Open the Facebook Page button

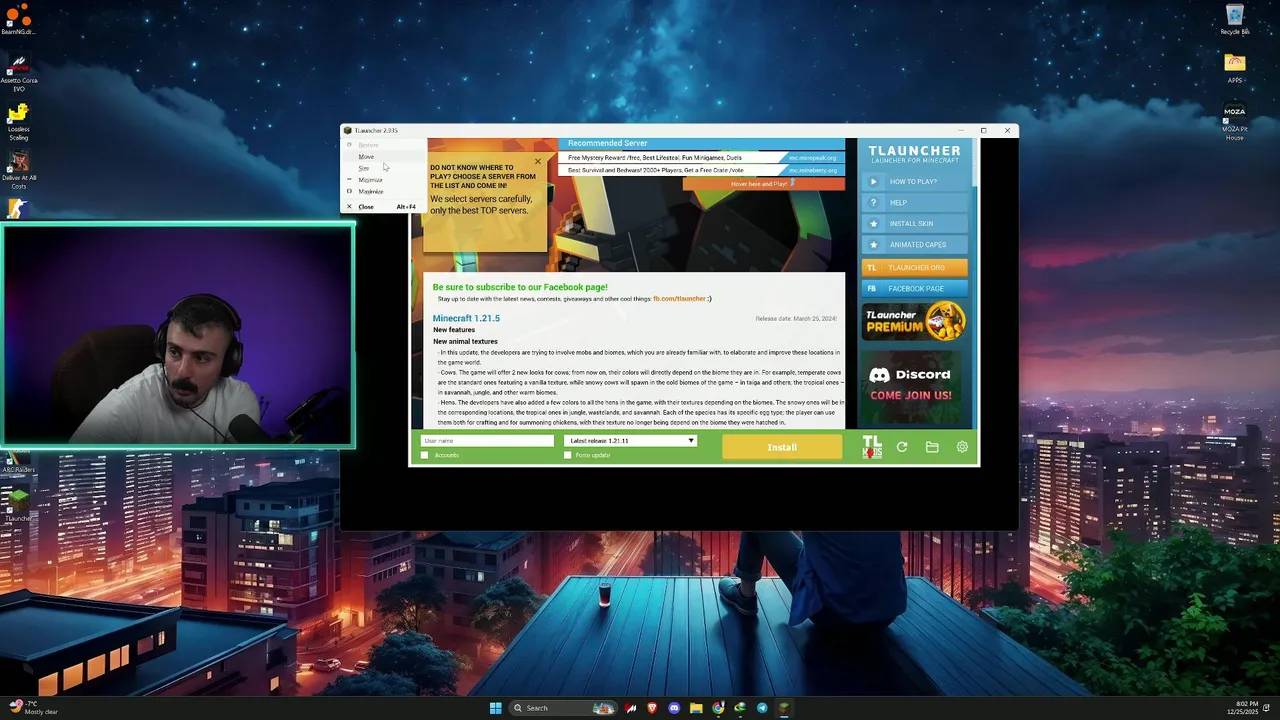click(x=914, y=289)
